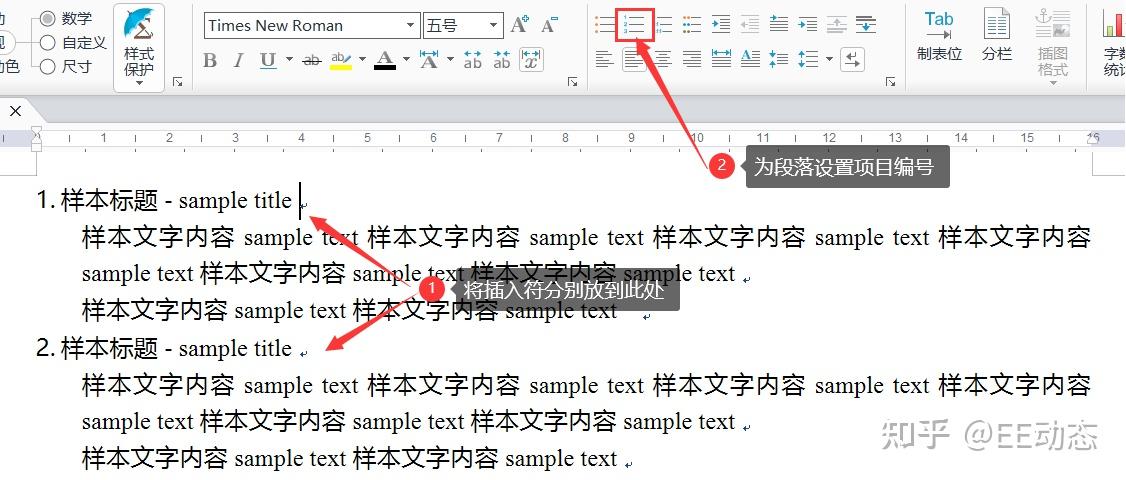Apply multilevel numbered list format
This screenshot has height=480, width=1126.
[x=664, y=25]
